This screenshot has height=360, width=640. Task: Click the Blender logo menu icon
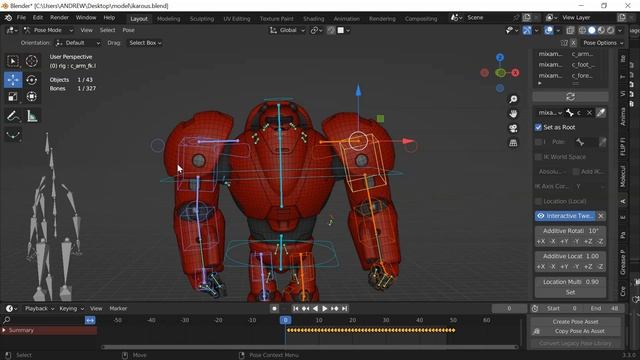[8, 18]
